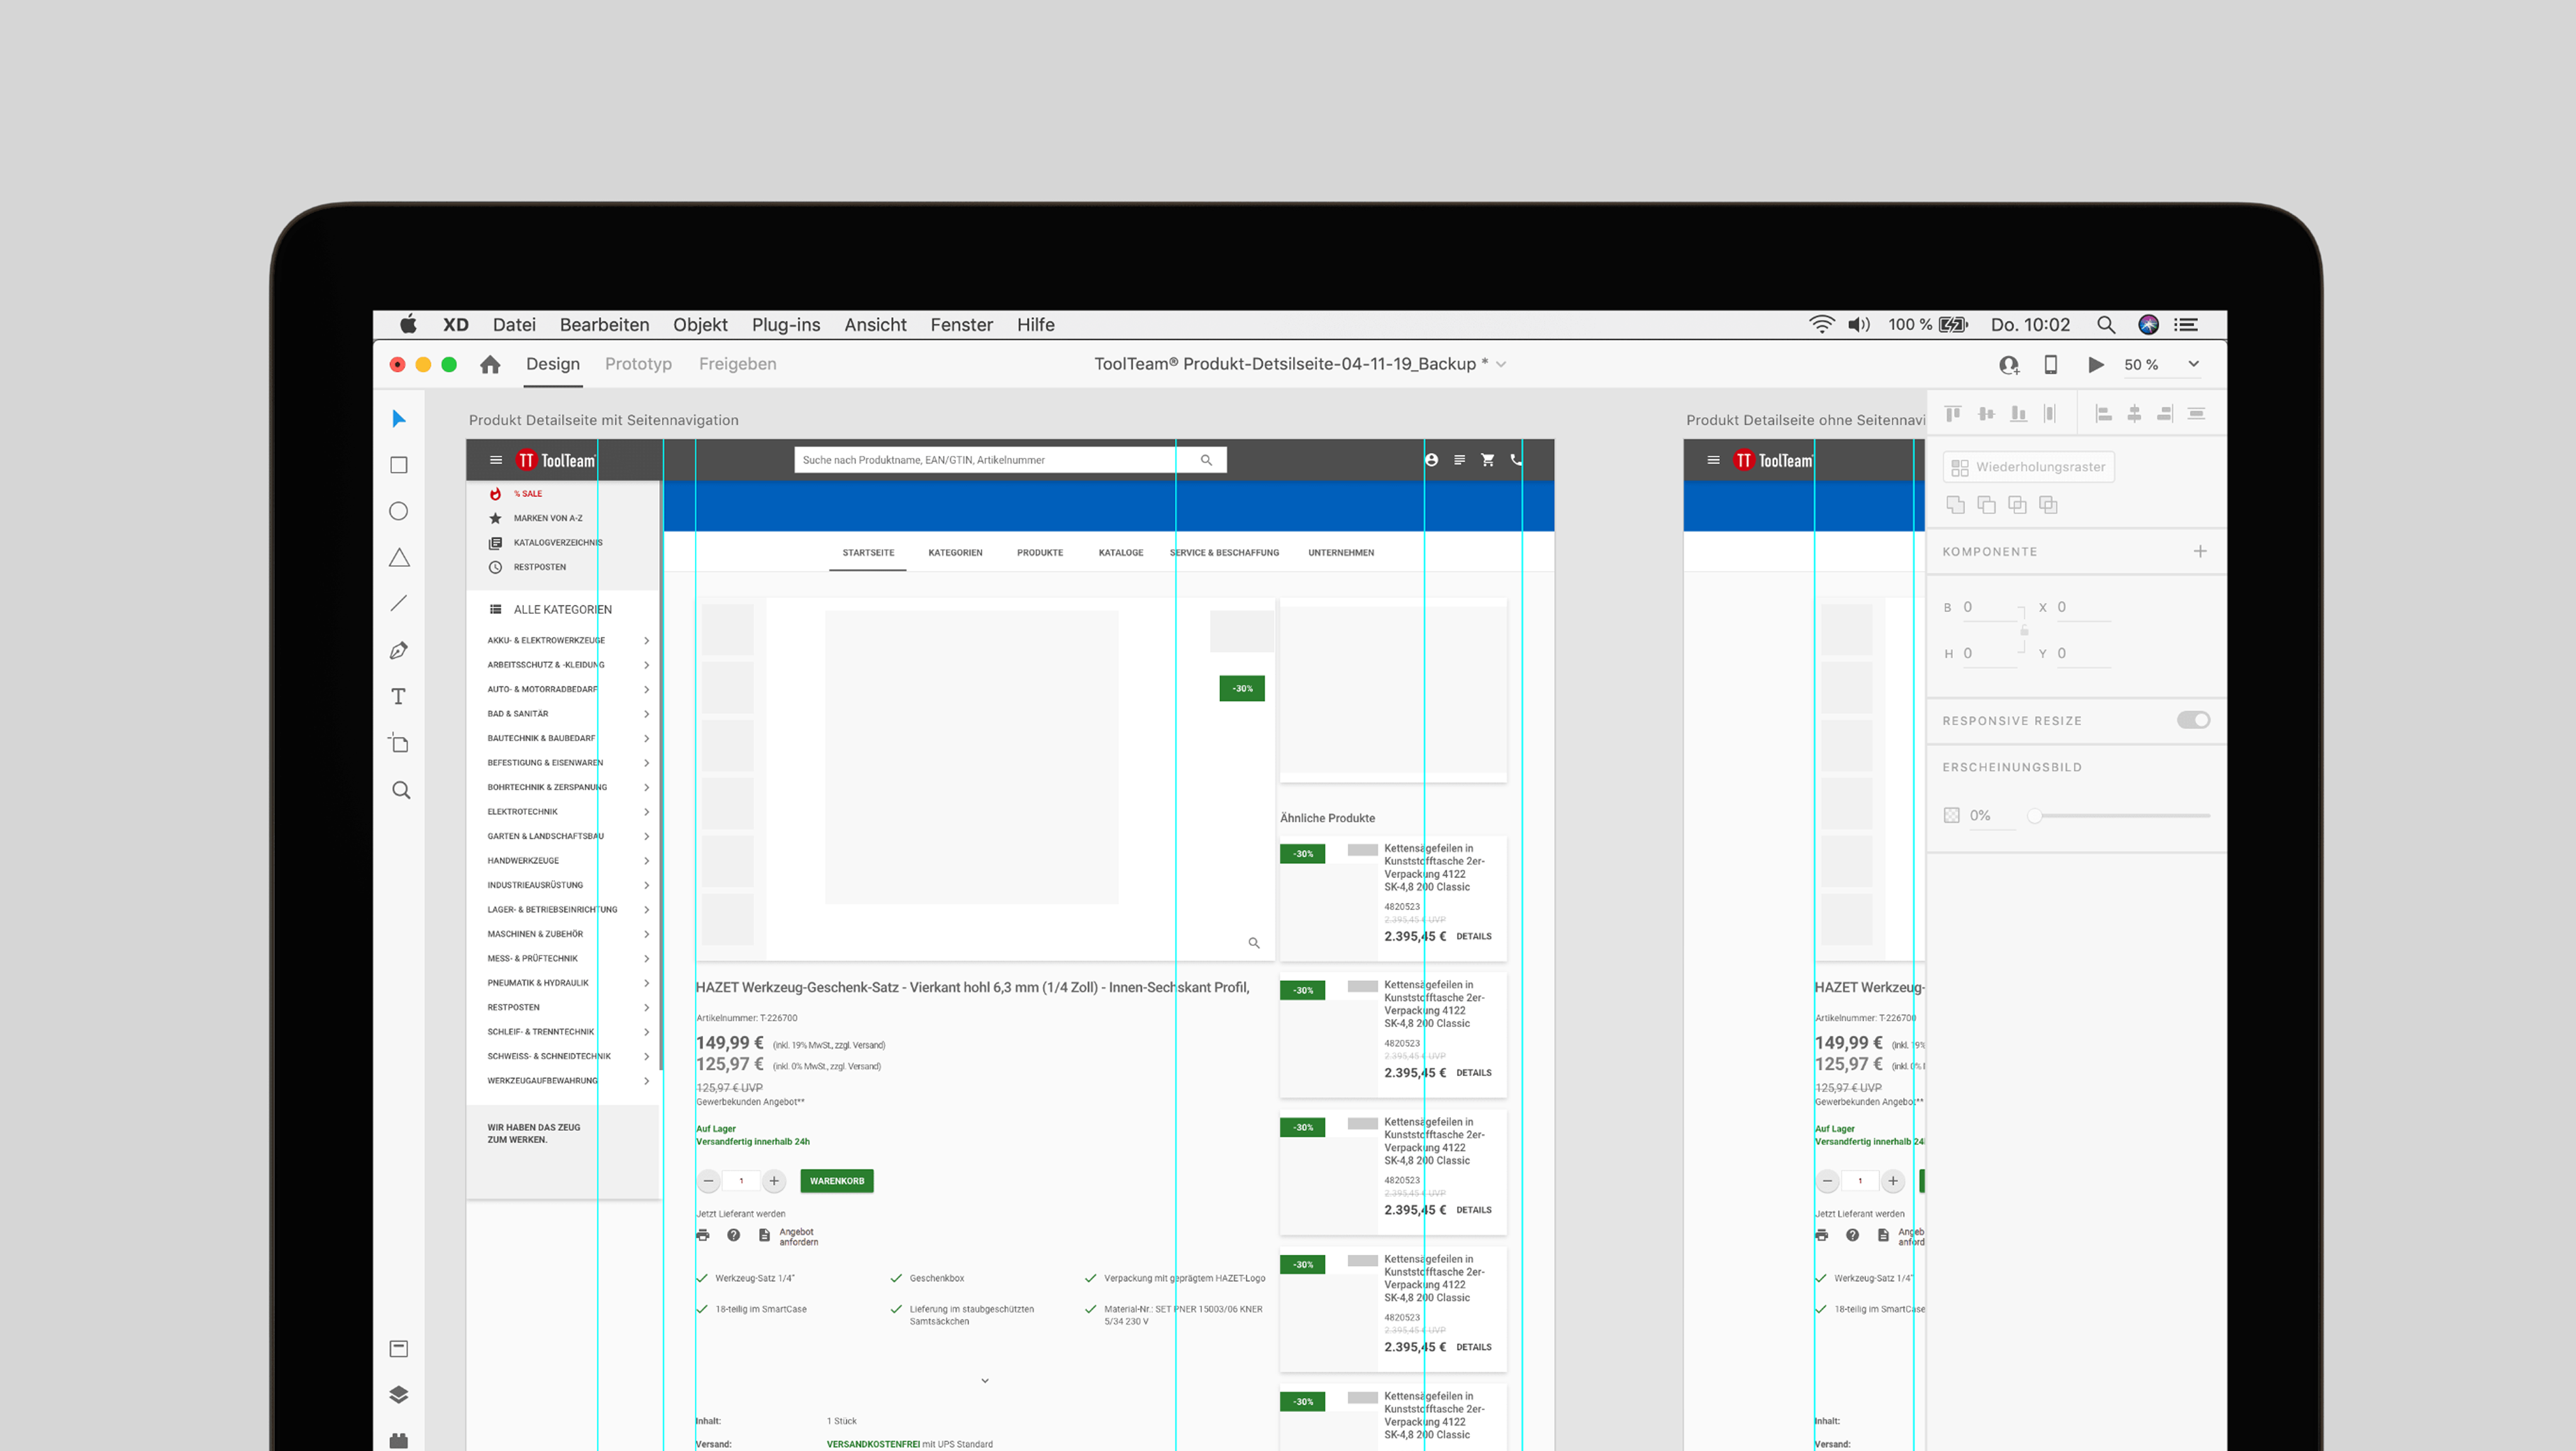2576x1451 pixels.
Task: Increase quantity with plus stepper
Action: [774, 1181]
